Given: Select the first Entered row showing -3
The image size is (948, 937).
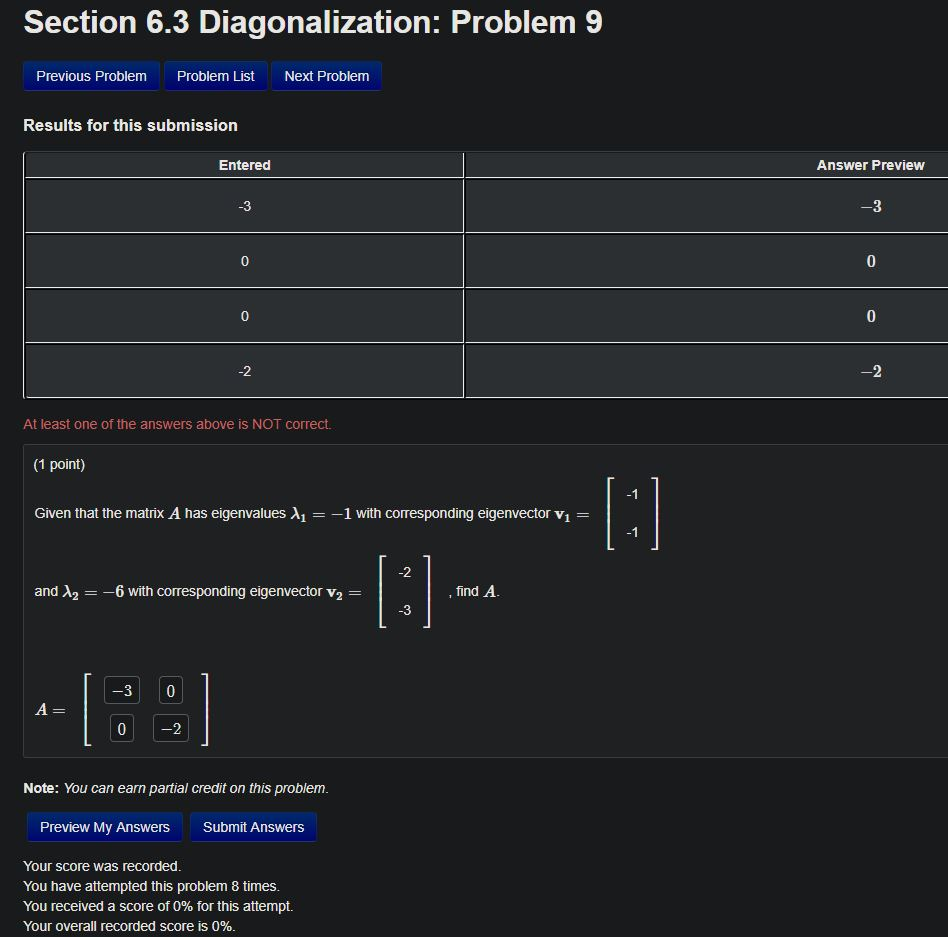Looking at the screenshot, I should (x=244, y=206).
